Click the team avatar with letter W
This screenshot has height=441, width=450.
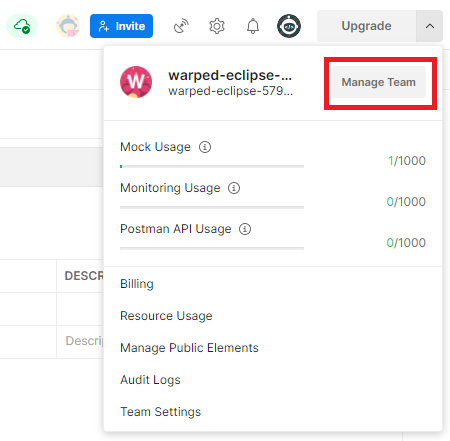click(x=136, y=82)
